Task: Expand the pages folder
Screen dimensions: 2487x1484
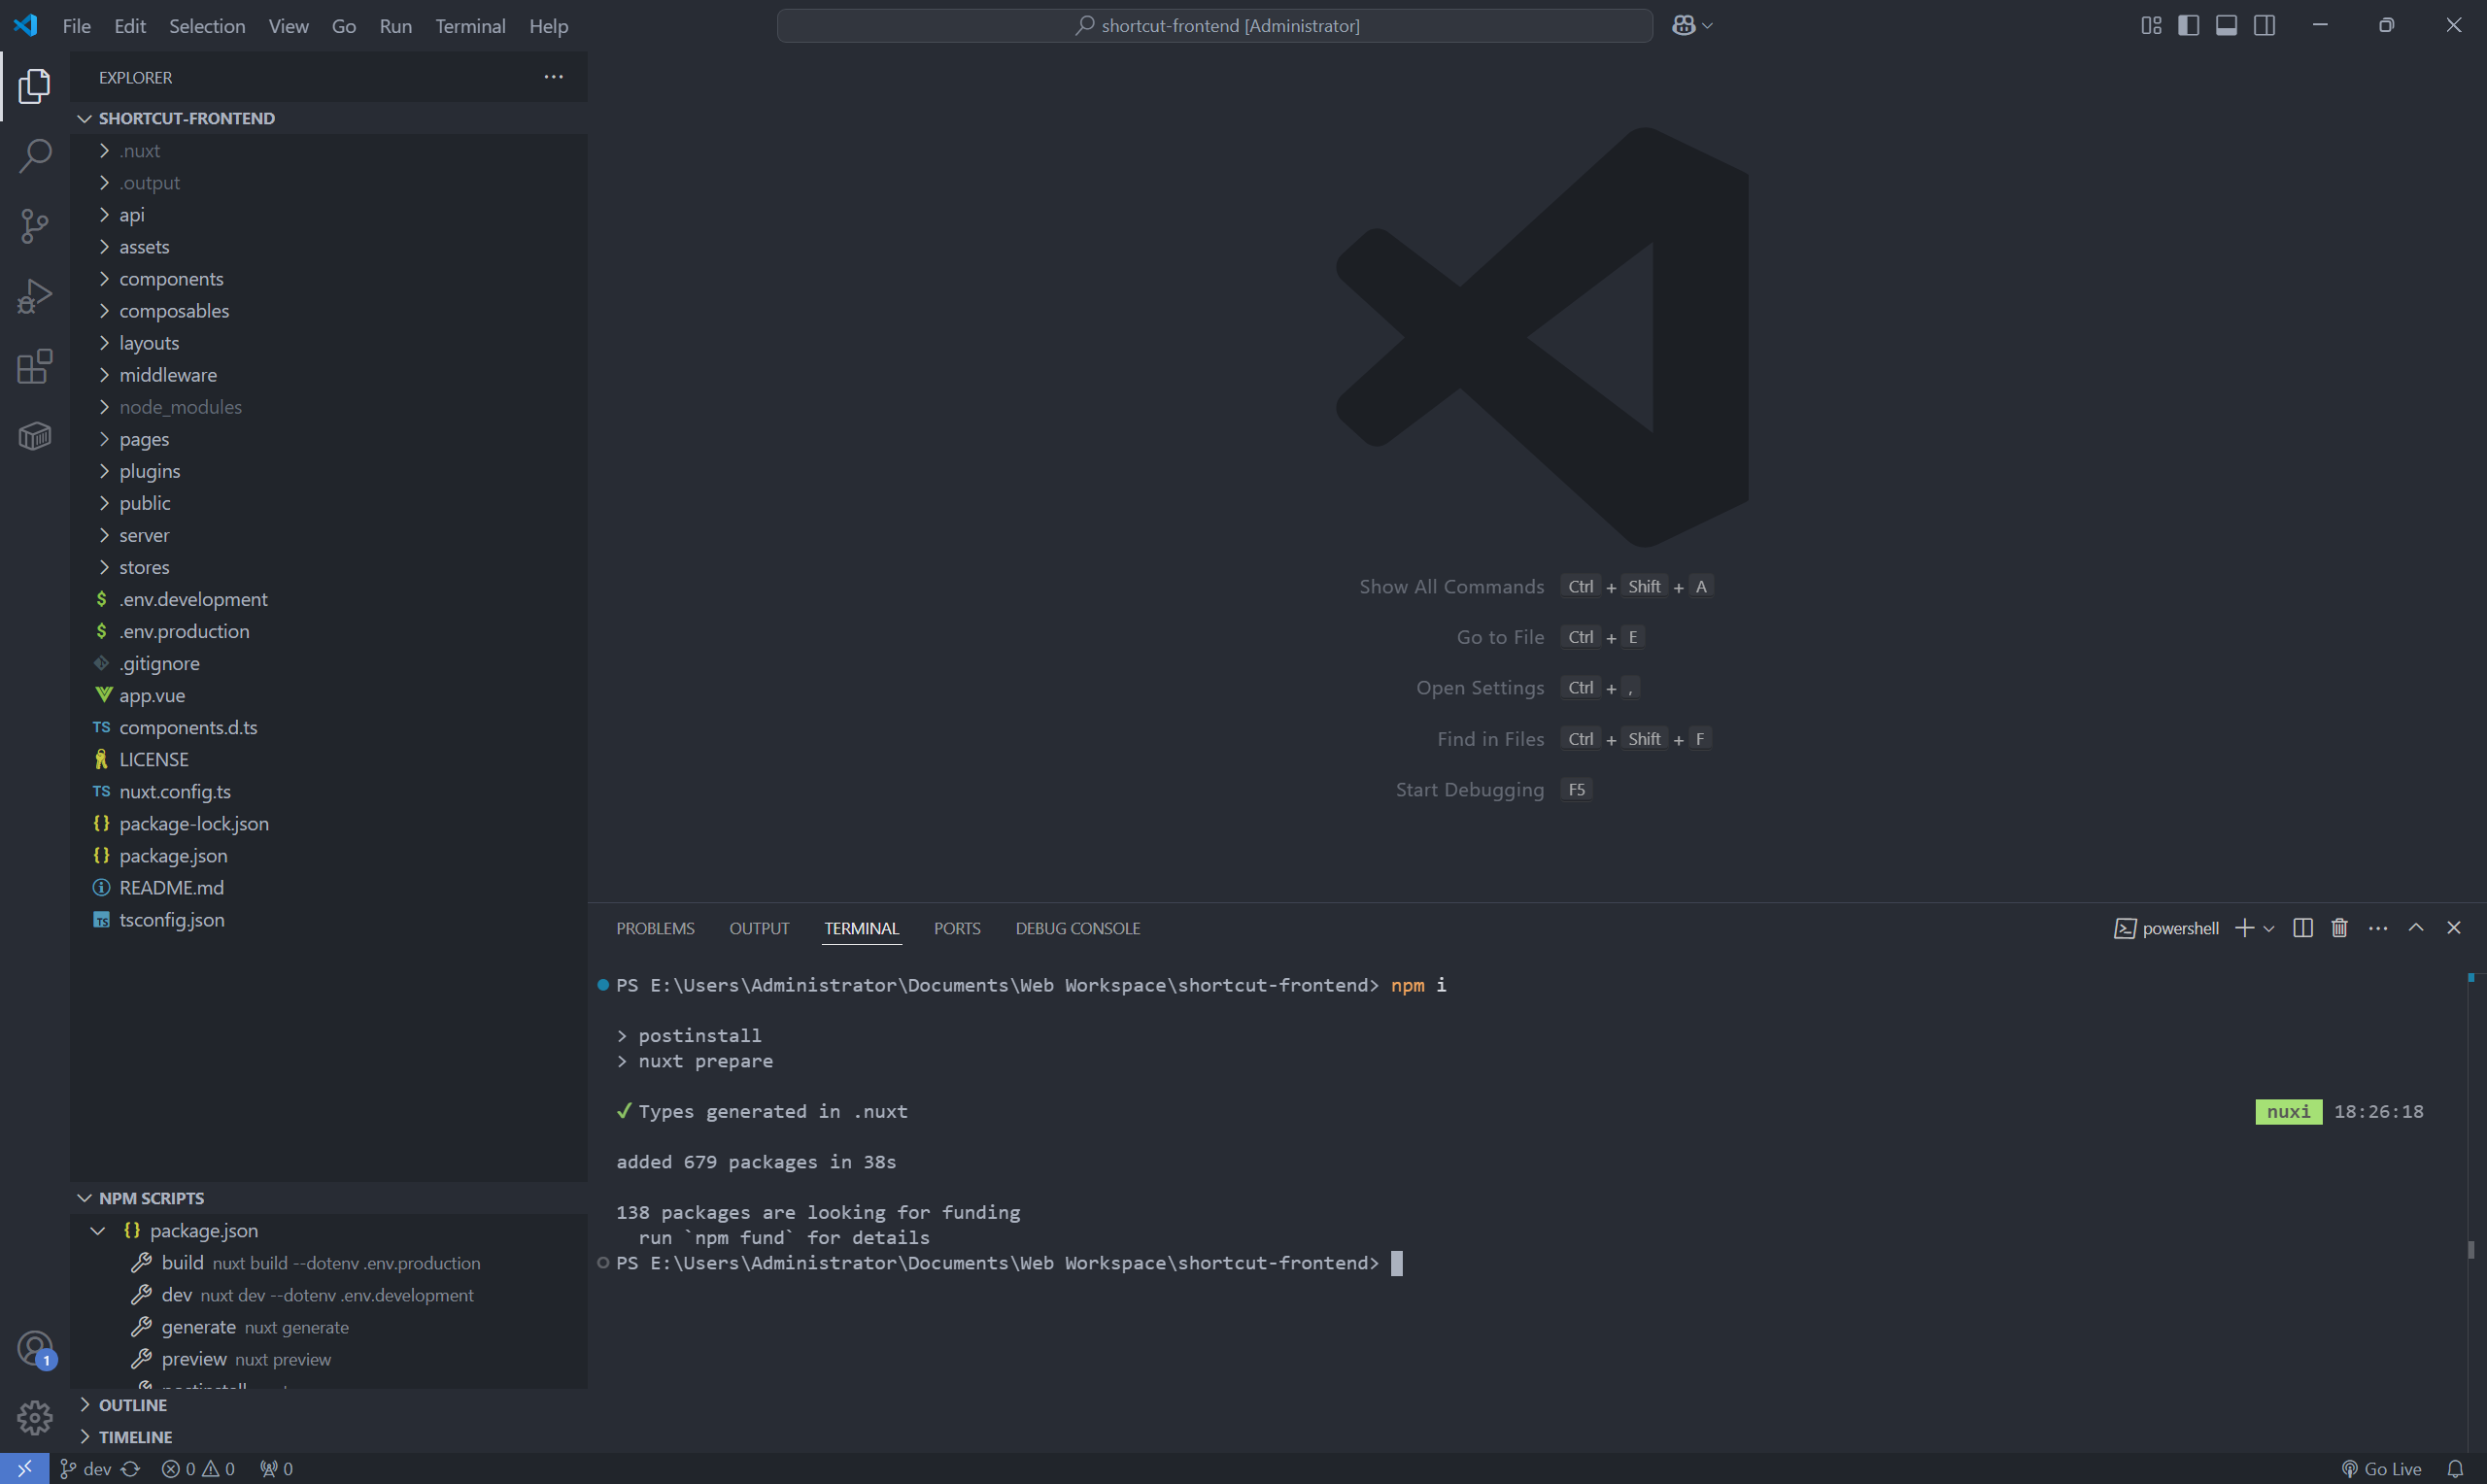Action: point(328,439)
